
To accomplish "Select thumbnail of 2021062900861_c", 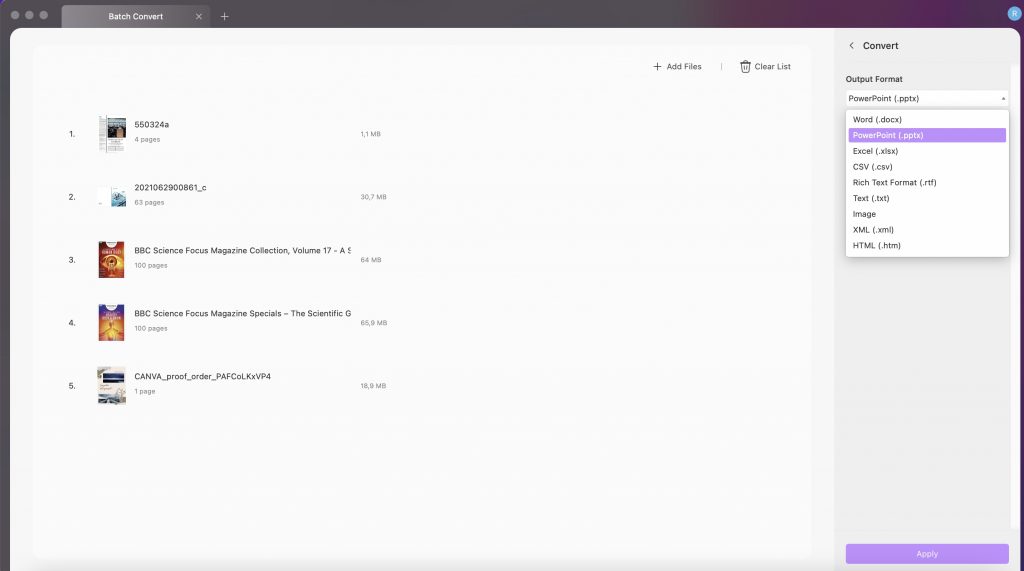I will pos(112,197).
